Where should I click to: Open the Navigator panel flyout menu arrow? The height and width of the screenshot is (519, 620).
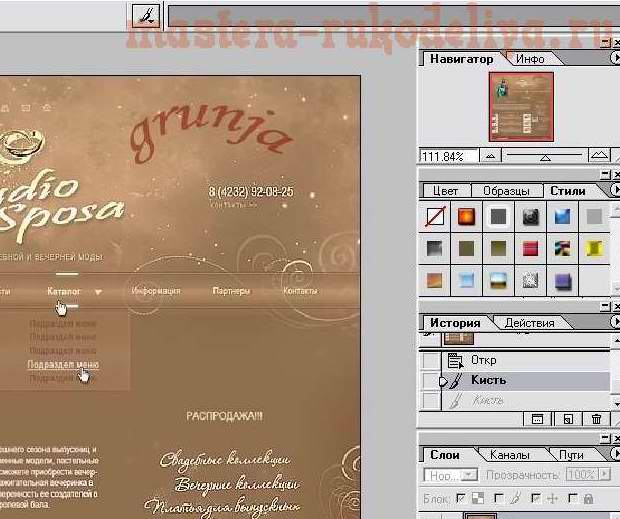coord(615,58)
